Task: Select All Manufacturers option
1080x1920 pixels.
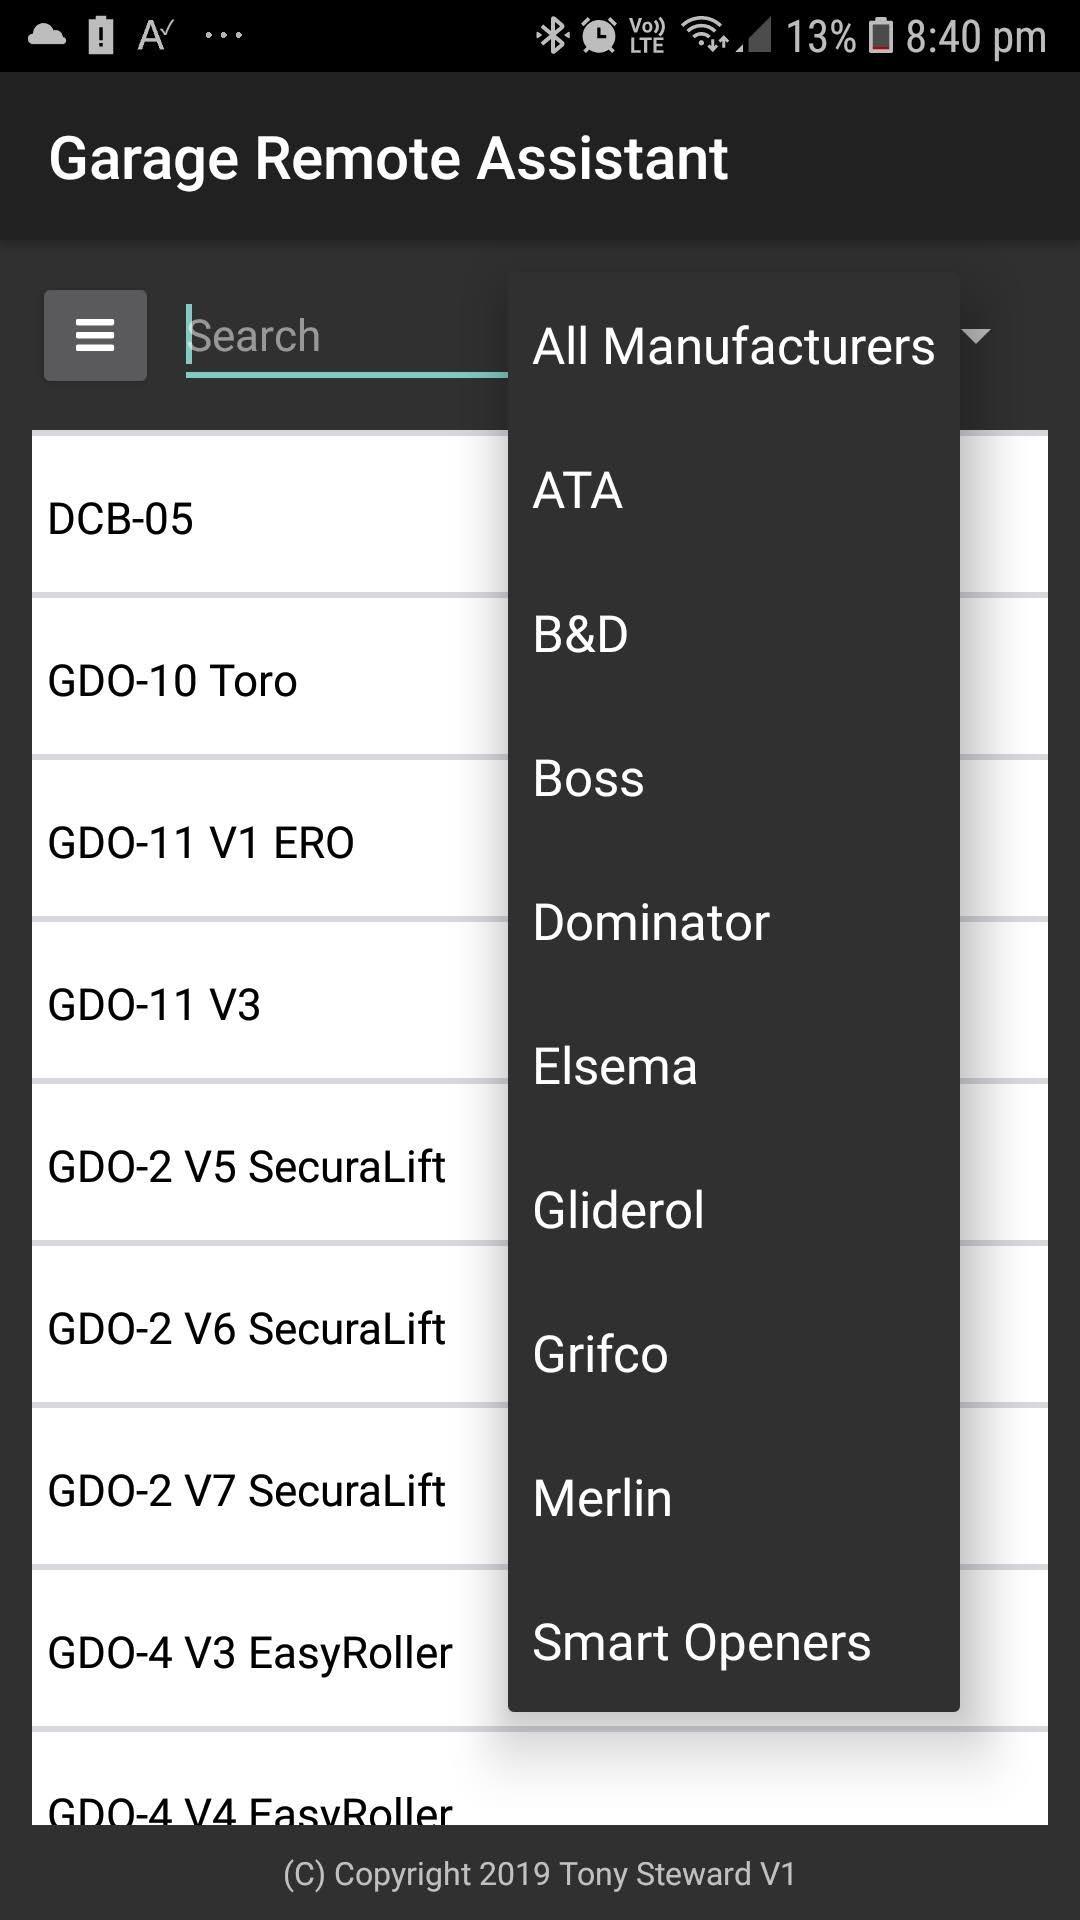Action: click(733, 346)
